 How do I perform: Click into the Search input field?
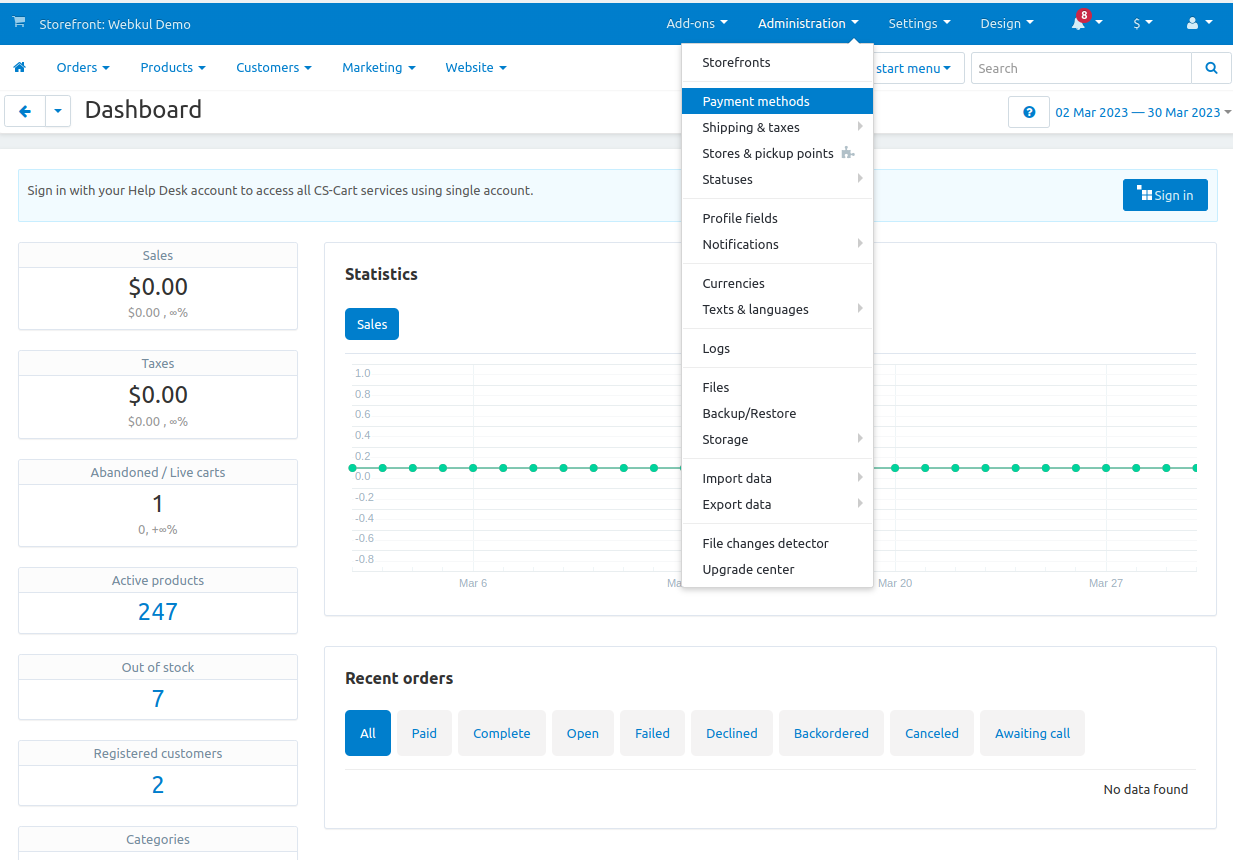[1080, 68]
